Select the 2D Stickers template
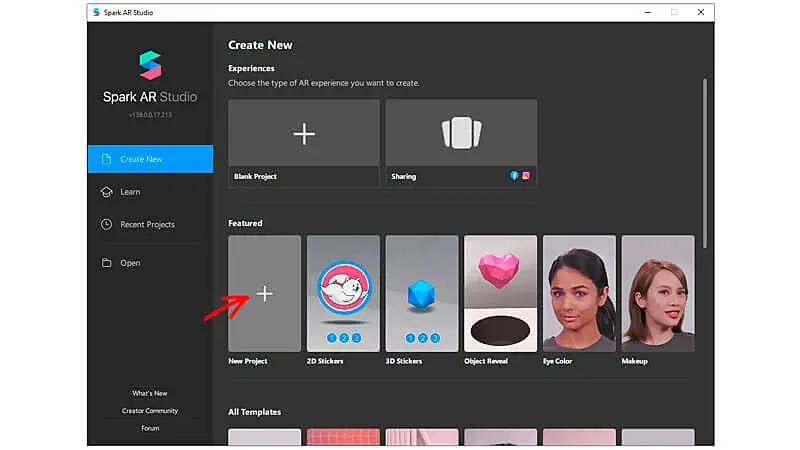Image resolution: width=800 pixels, height=450 pixels. pos(343,293)
